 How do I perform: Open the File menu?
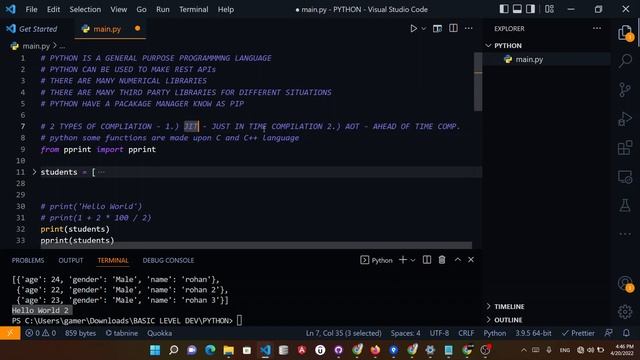[31, 9]
